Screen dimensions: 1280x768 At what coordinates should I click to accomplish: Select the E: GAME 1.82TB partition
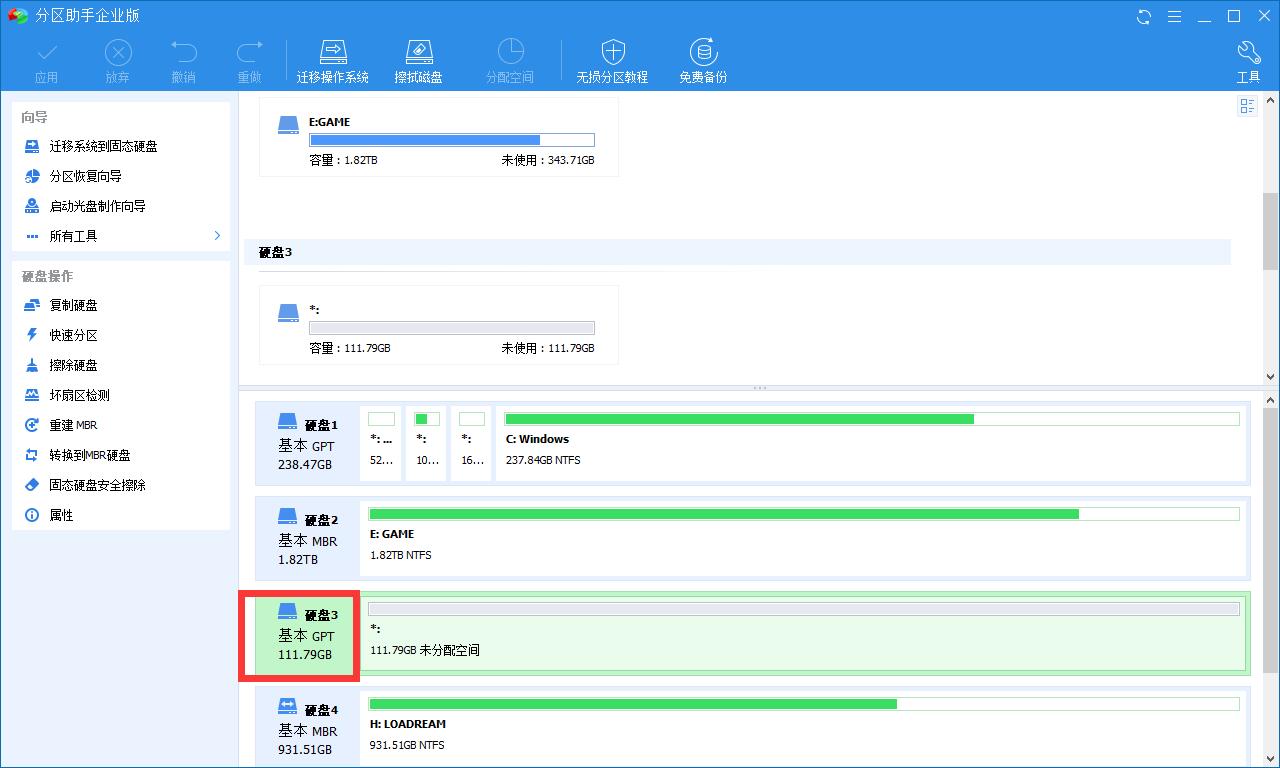point(804,538)
